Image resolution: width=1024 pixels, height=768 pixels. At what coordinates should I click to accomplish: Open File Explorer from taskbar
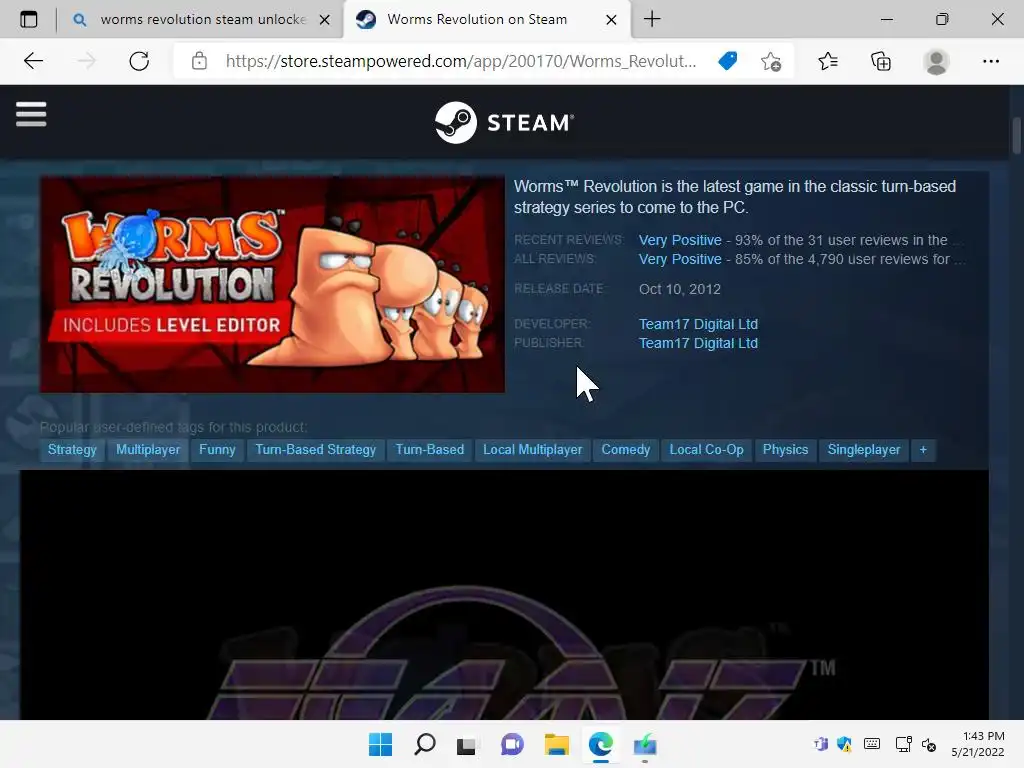(556, 744)
